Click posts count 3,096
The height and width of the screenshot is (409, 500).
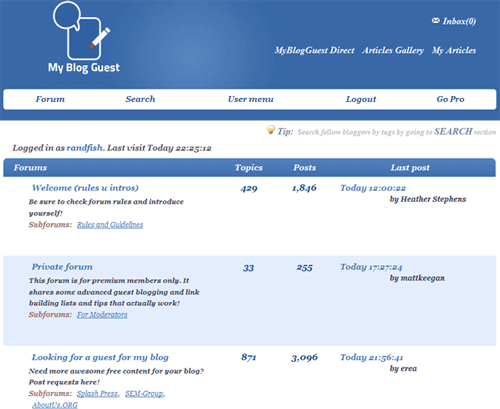click(305, 358)
